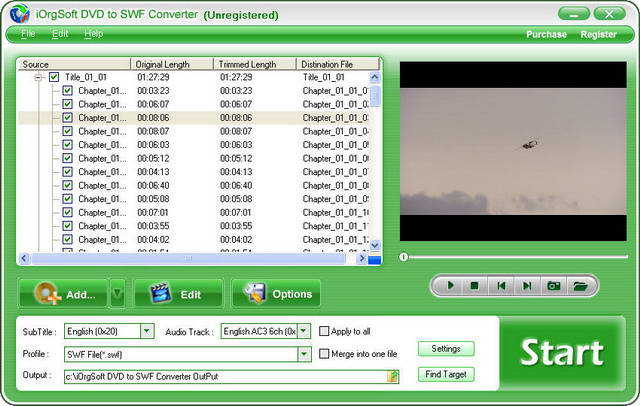Click the iOrgSoft app logo icon
640x406 pixels.
(x=20, y=14)
